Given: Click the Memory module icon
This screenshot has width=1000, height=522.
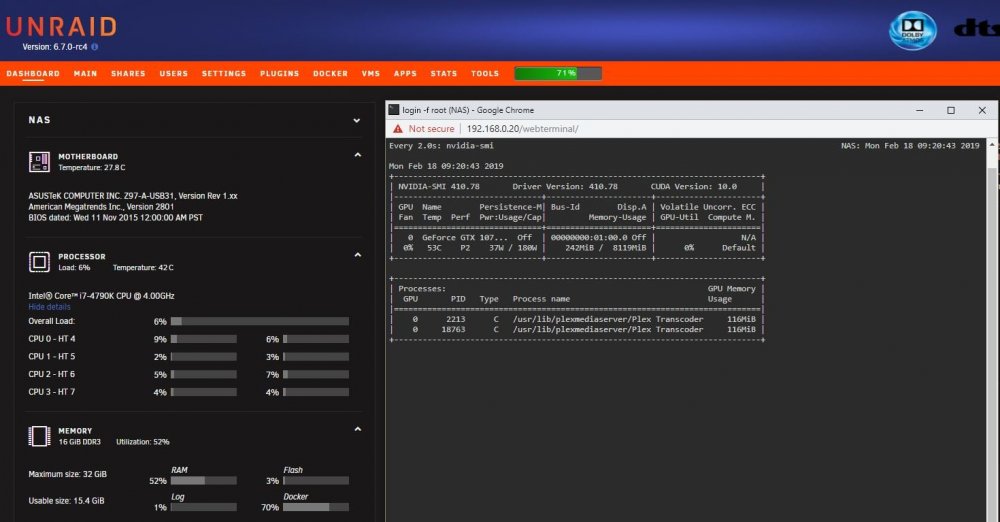Looking at the screenshot, I should pyautogui.click(x=39, y=436).
